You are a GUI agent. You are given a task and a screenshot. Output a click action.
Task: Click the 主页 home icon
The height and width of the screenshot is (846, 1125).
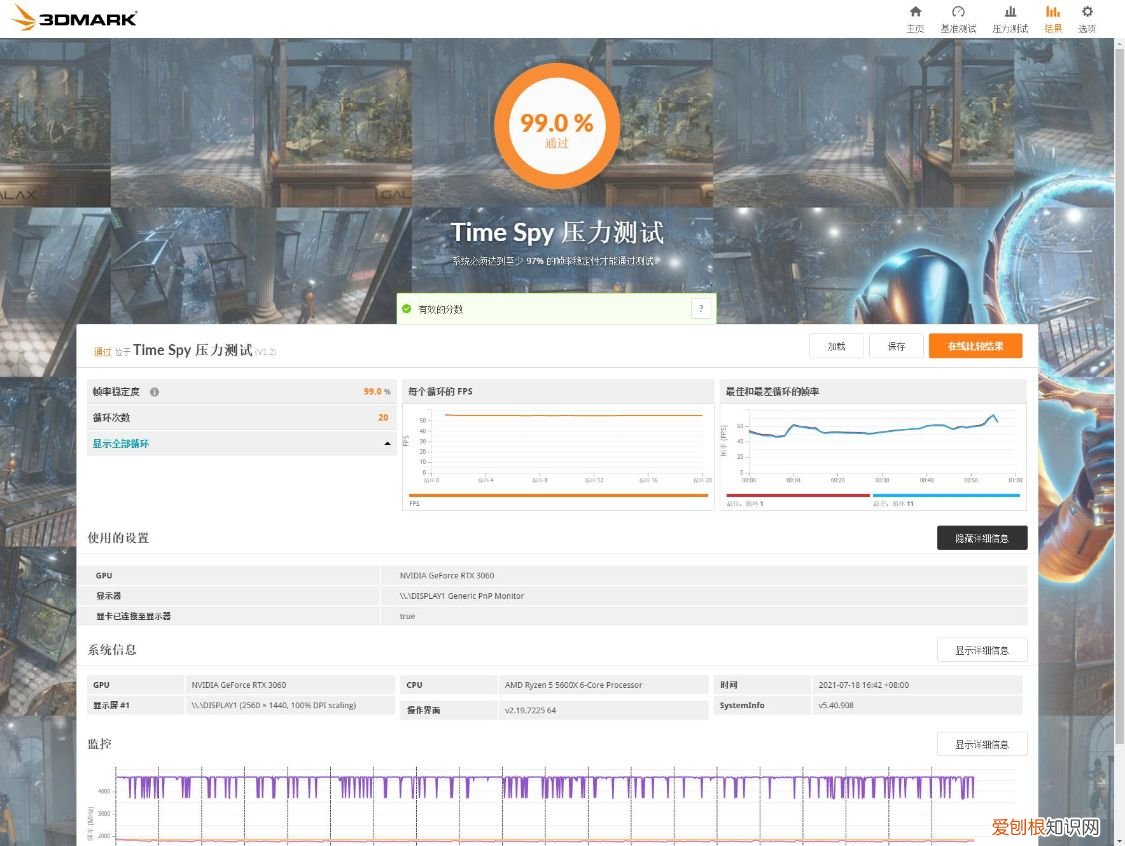(915, 12)
